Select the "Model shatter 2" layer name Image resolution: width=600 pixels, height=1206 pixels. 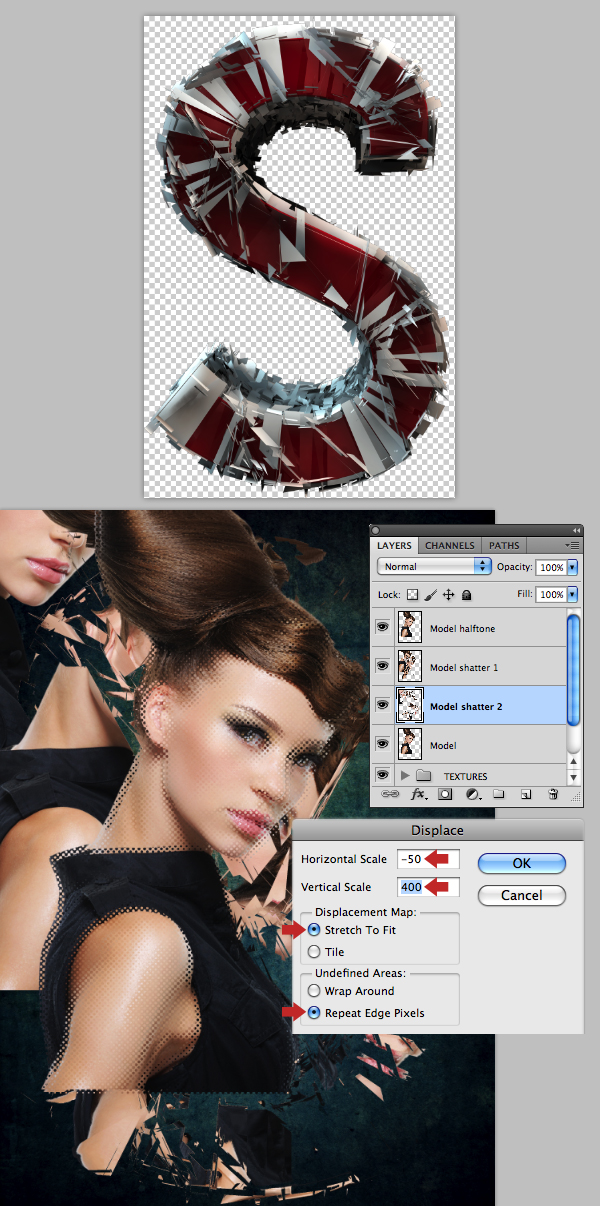click(x=466, y=705)
